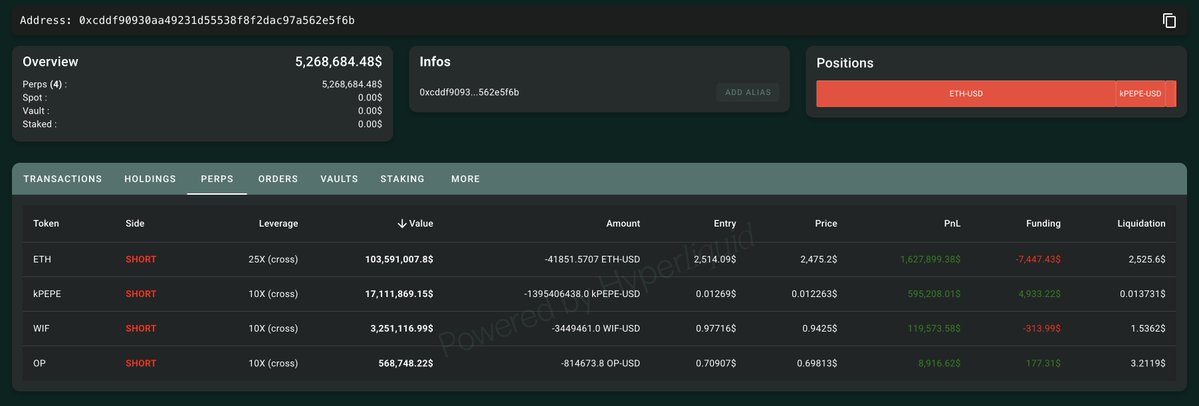Expand the More menu

[465, 179]
